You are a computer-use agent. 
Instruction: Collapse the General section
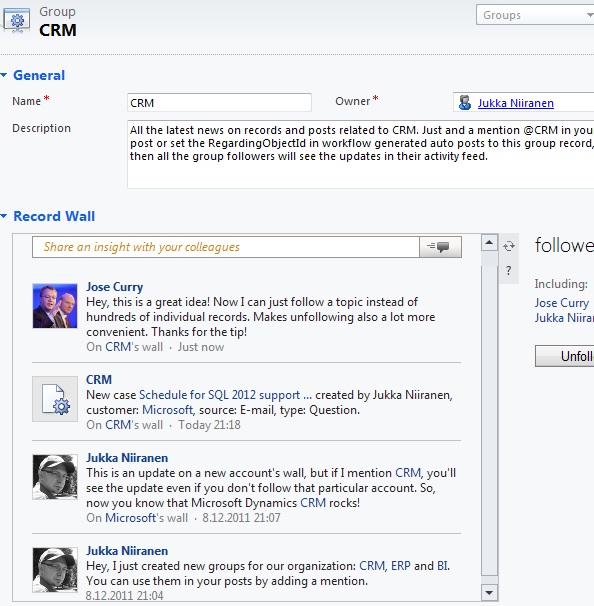[4, 75]
